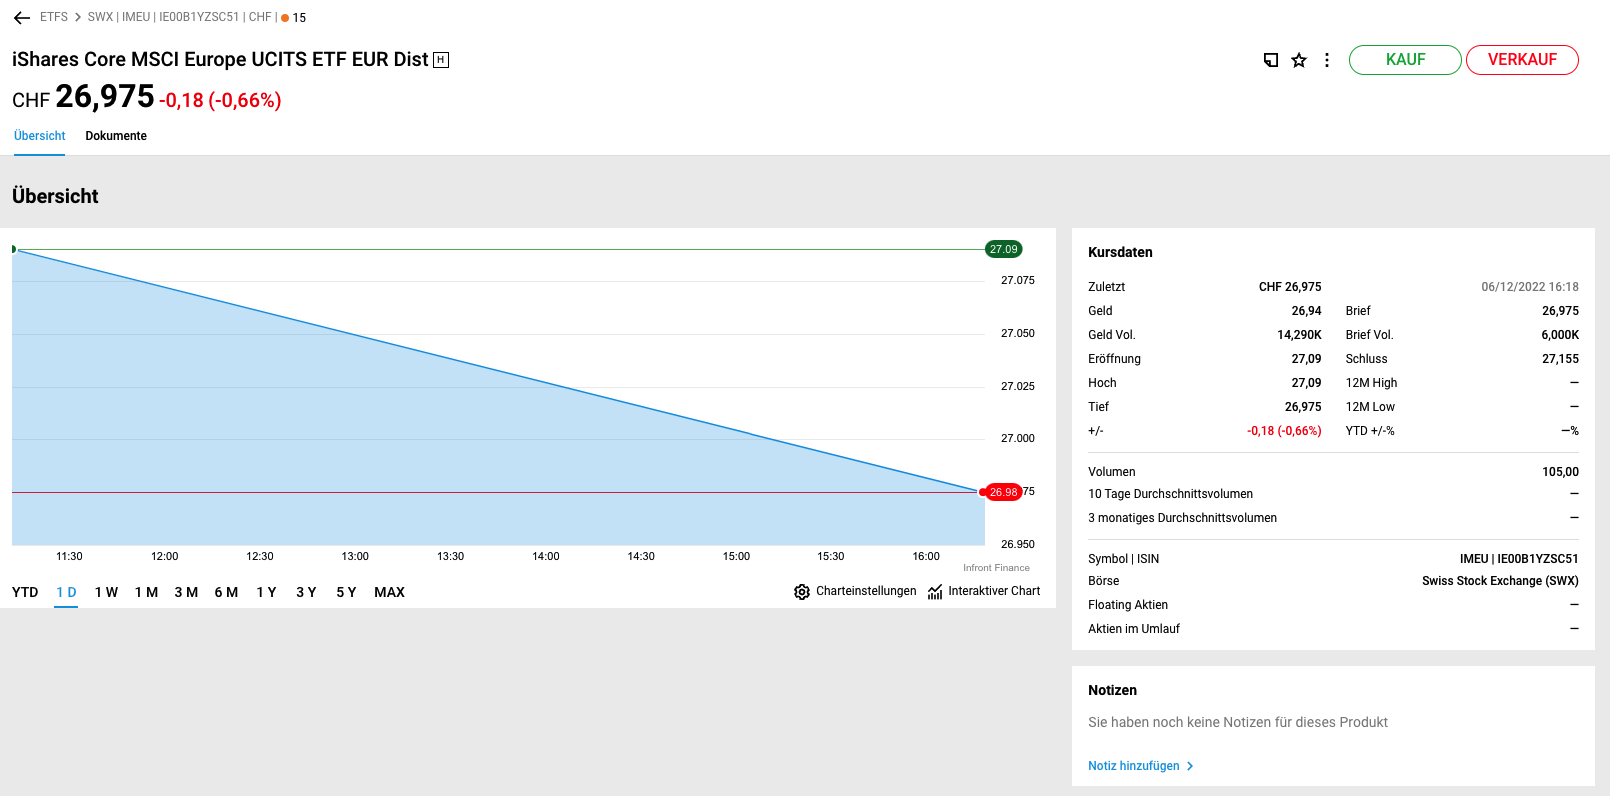This screenshot has width=1610, height=796.
Task: Click the Interaktiver Chart label
Action: 994,591
